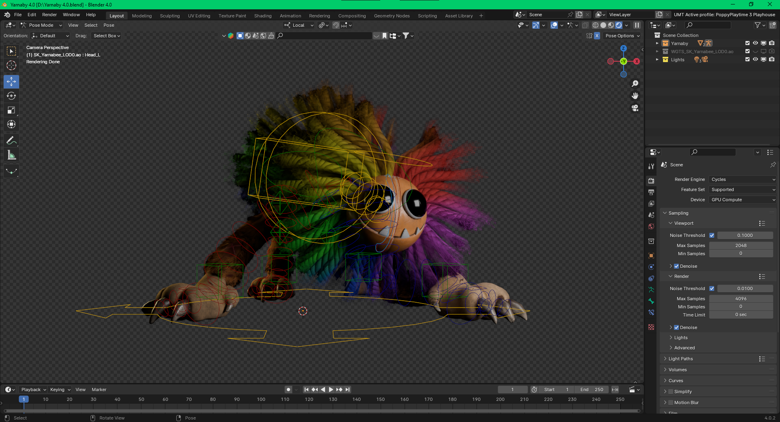Open the Object properties tab
Image resolution: width=780 pixels, height=422 pixels.
pos(651,255)
